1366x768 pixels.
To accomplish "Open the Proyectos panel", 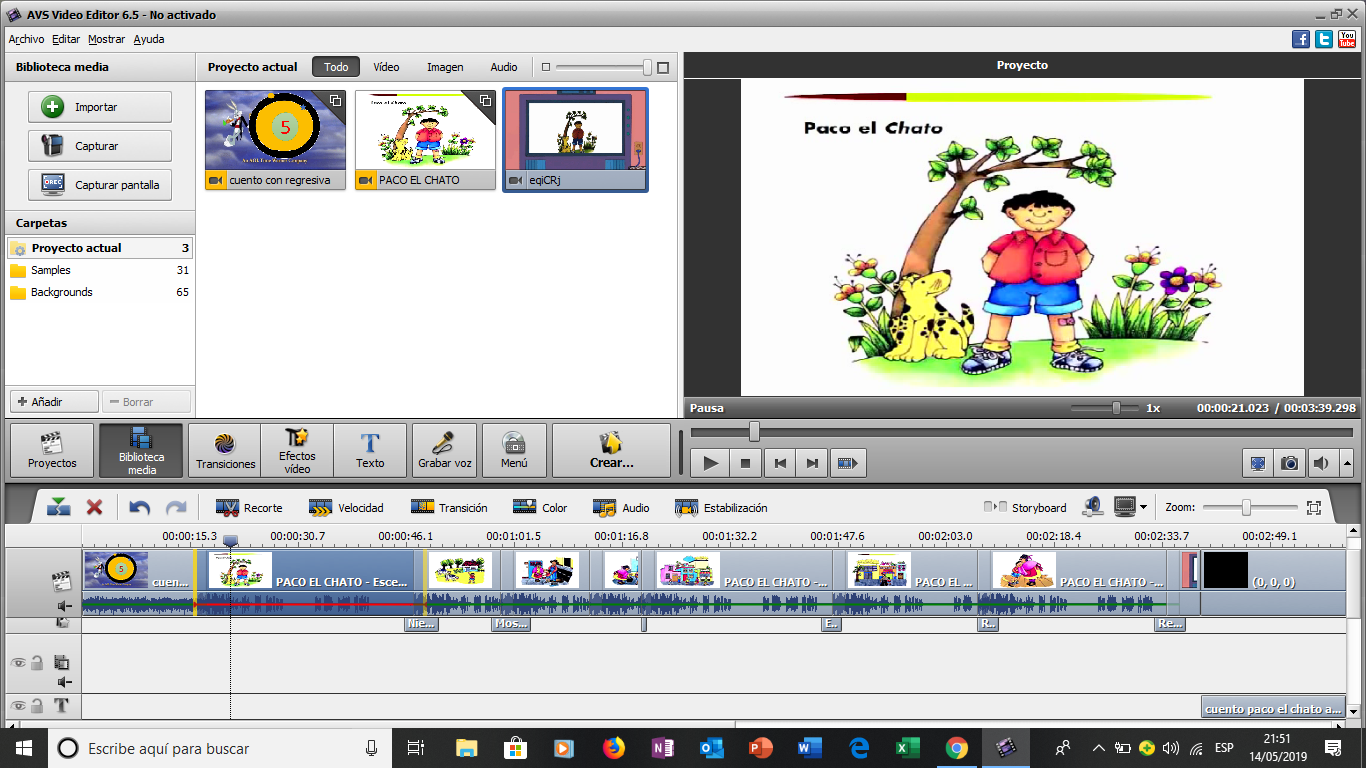I will pos(52,450).
